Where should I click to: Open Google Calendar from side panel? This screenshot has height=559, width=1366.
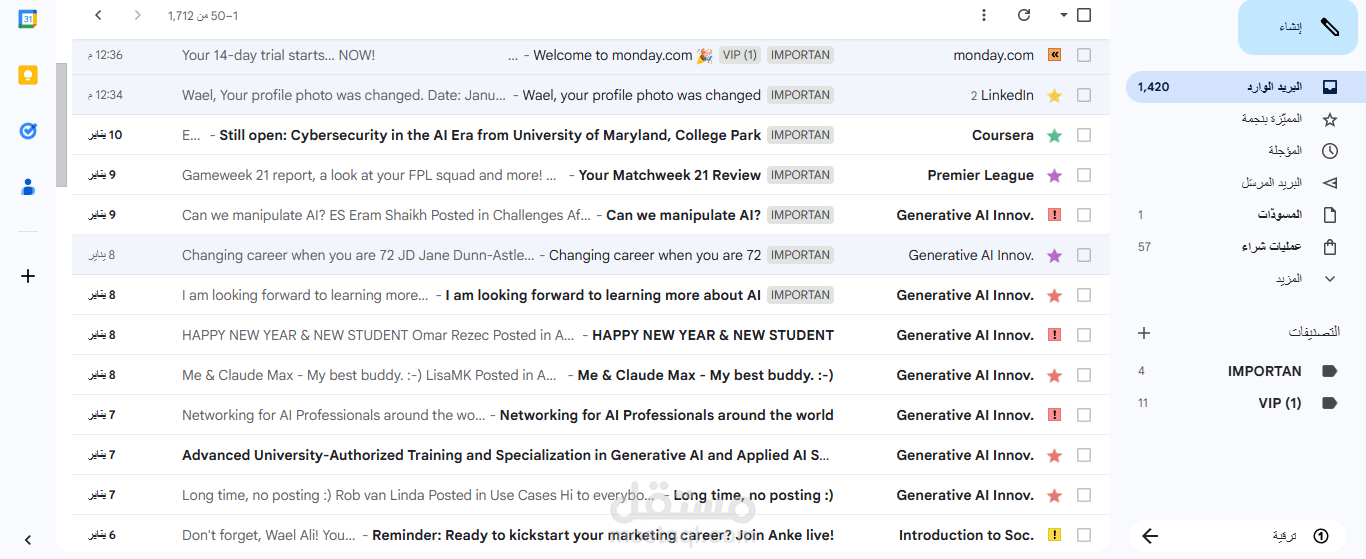tap(28, 19)
